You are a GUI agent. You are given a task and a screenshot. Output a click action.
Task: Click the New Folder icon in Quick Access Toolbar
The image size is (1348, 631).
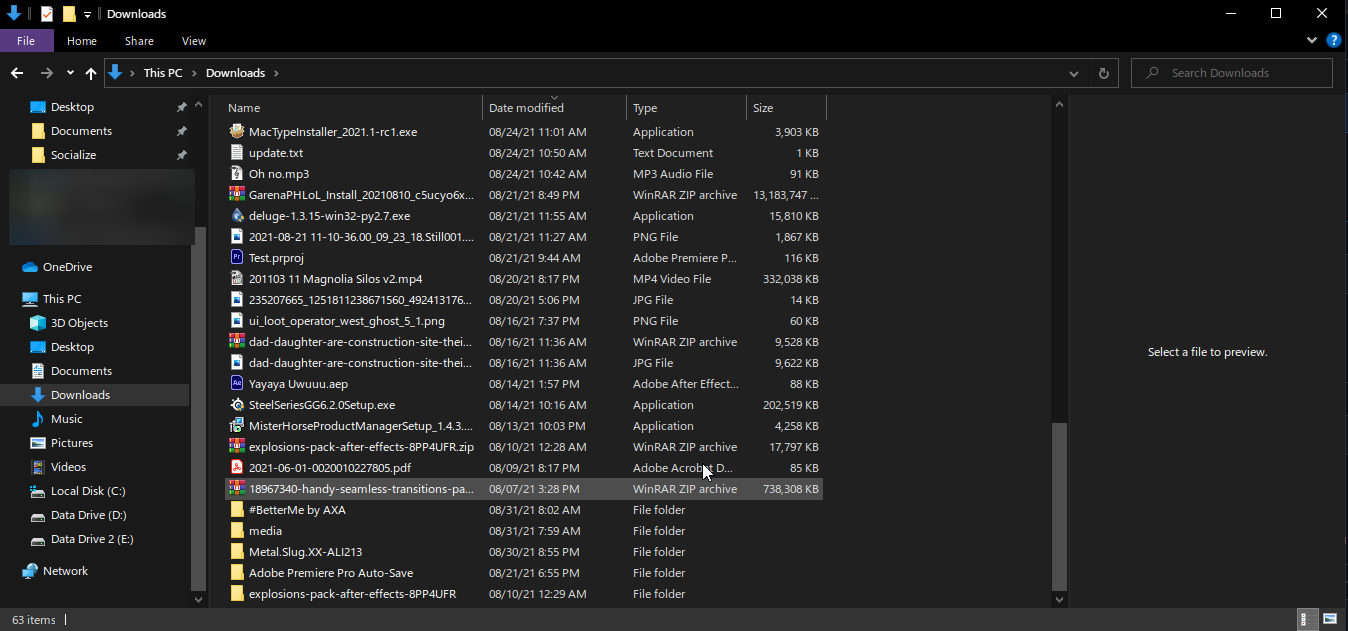coord(69,14)
